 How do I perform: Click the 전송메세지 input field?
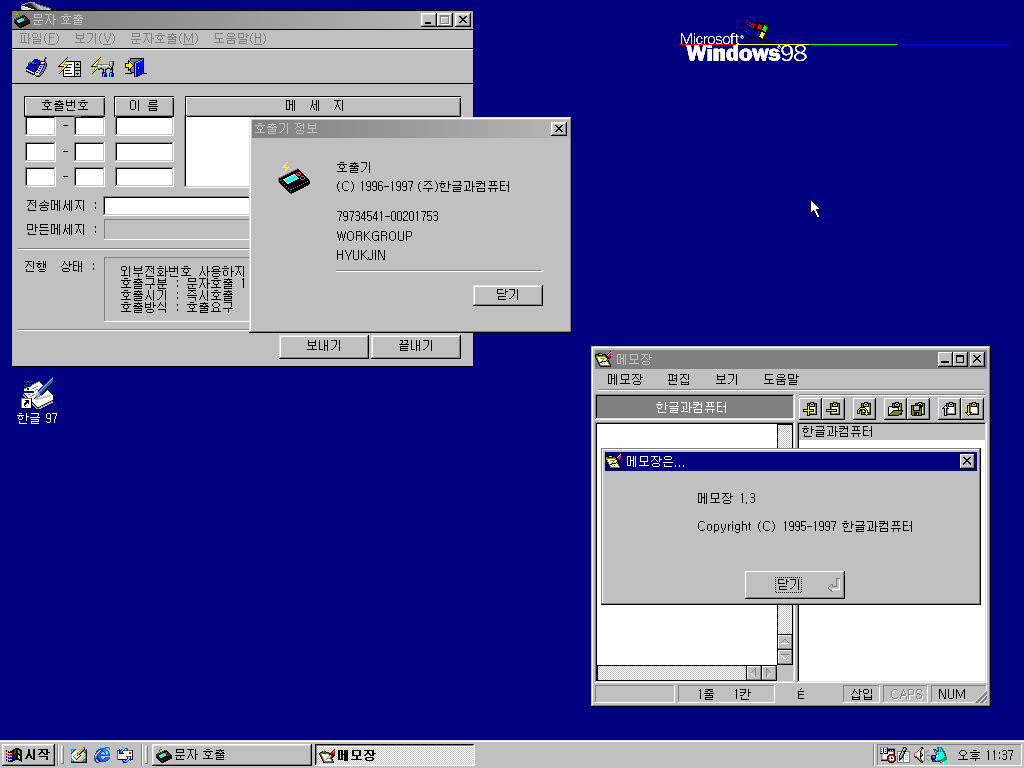tap(177, 206)
